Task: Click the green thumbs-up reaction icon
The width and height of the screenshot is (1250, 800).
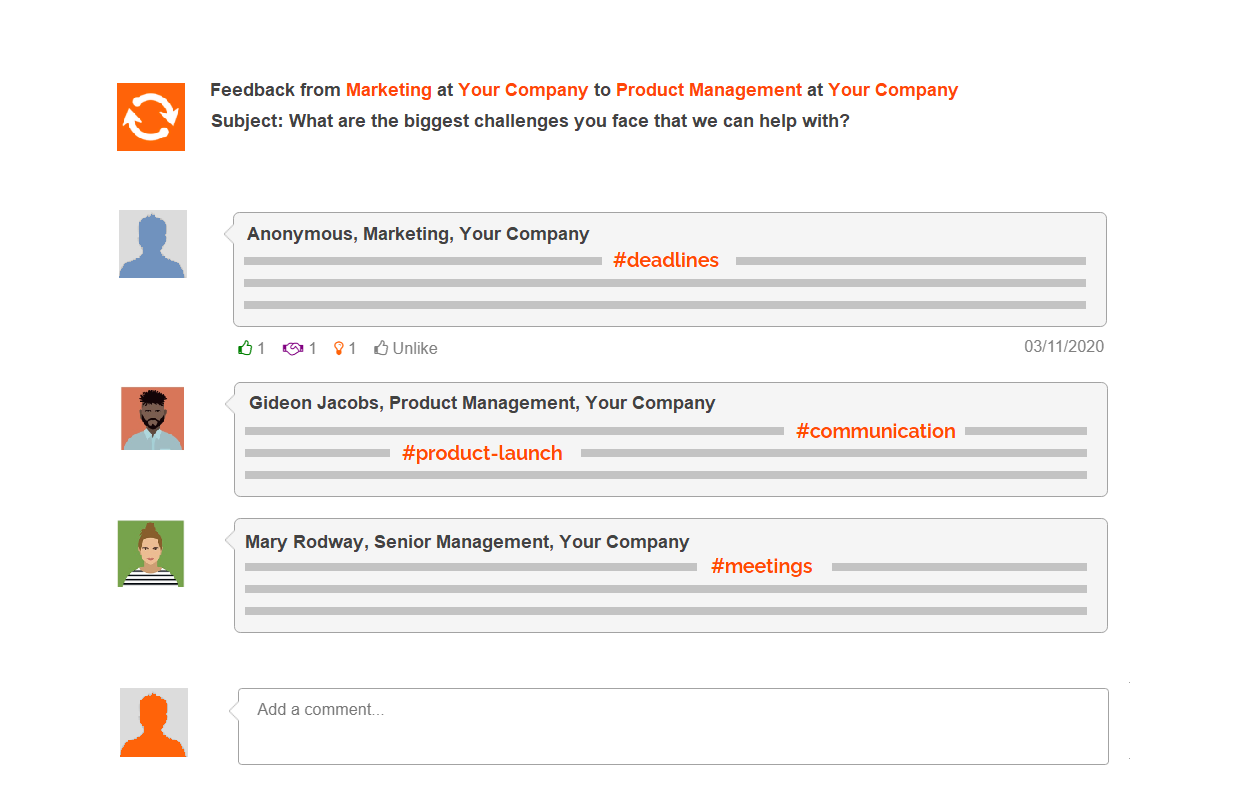Action: coord(245,348)
